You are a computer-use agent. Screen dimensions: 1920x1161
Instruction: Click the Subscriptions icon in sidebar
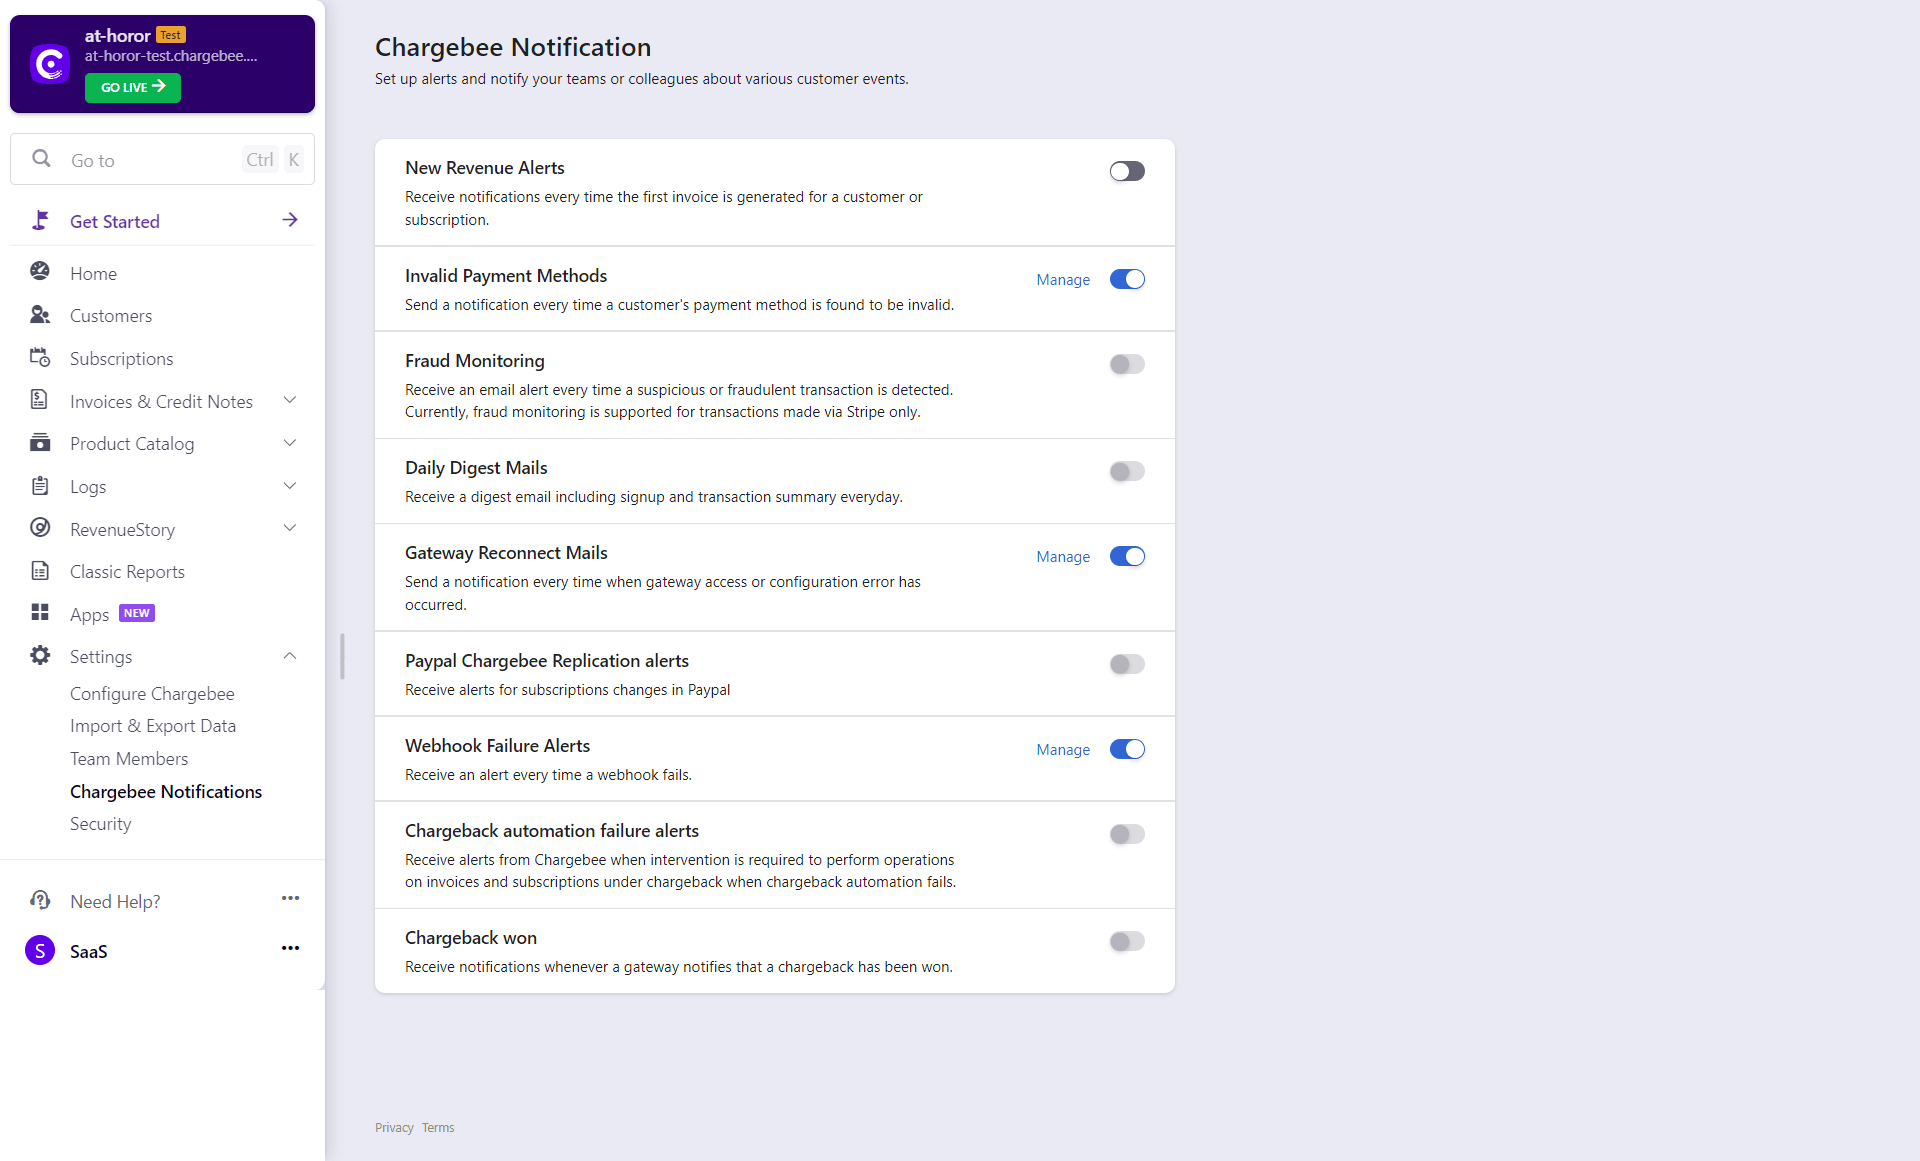[x=38, y=358]
